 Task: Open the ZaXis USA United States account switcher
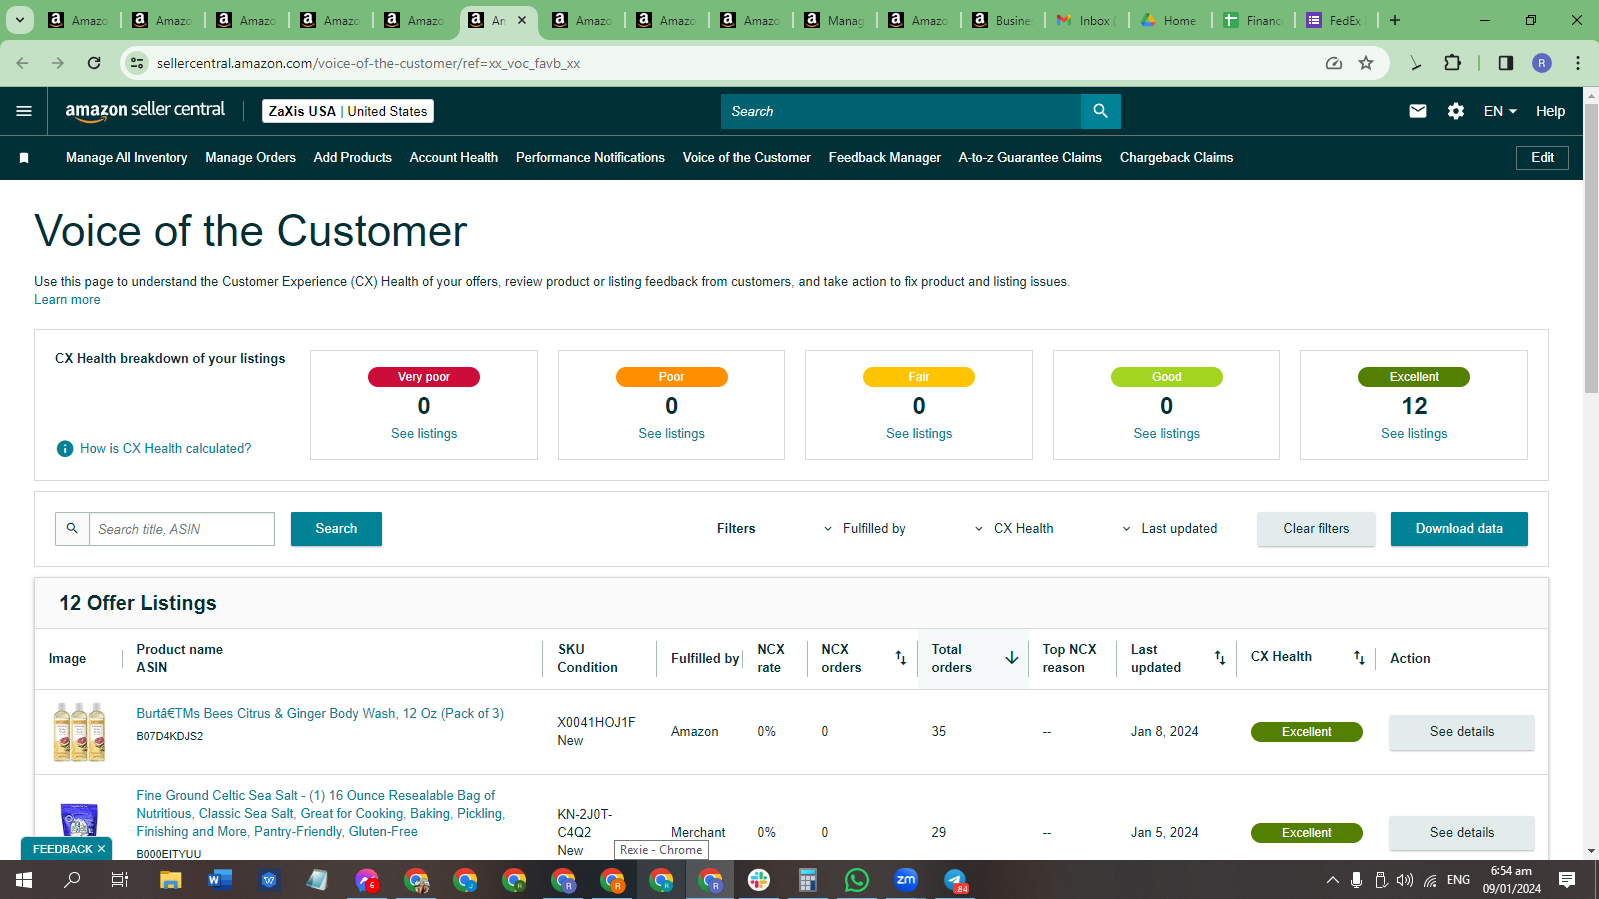click(348, 111)
